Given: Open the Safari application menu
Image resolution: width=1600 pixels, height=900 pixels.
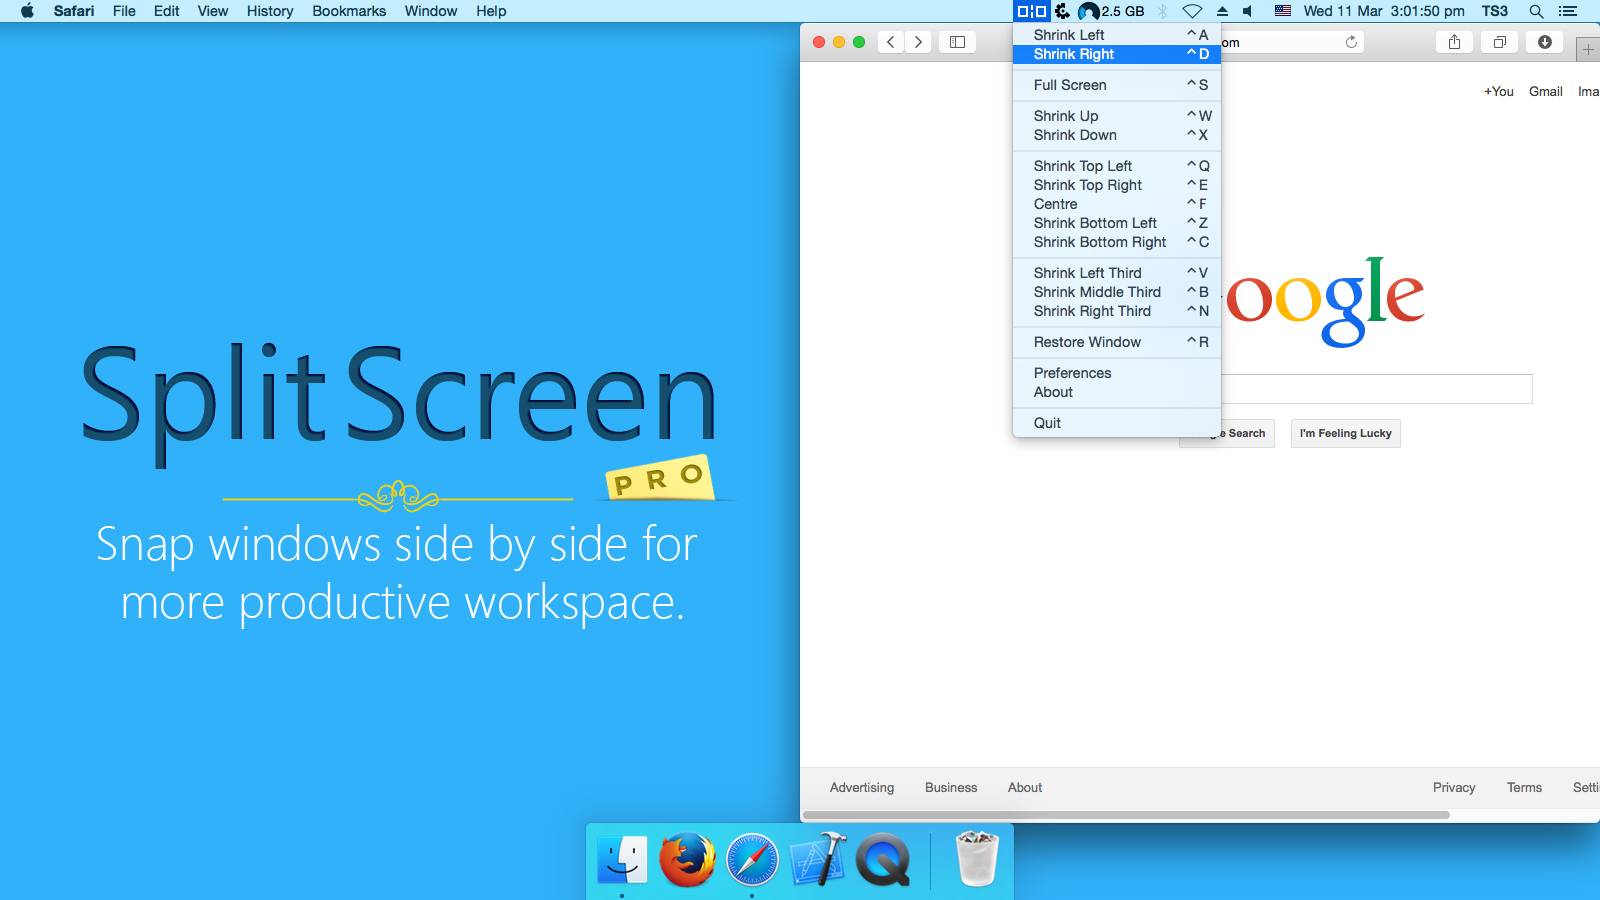Looking at the screenshot, I should [74, 11].
